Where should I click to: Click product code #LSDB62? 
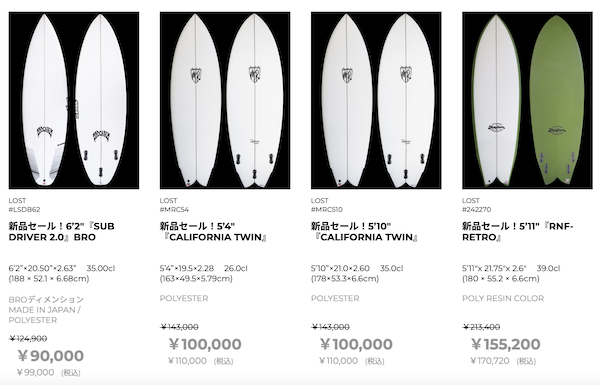tap(24, 210)
